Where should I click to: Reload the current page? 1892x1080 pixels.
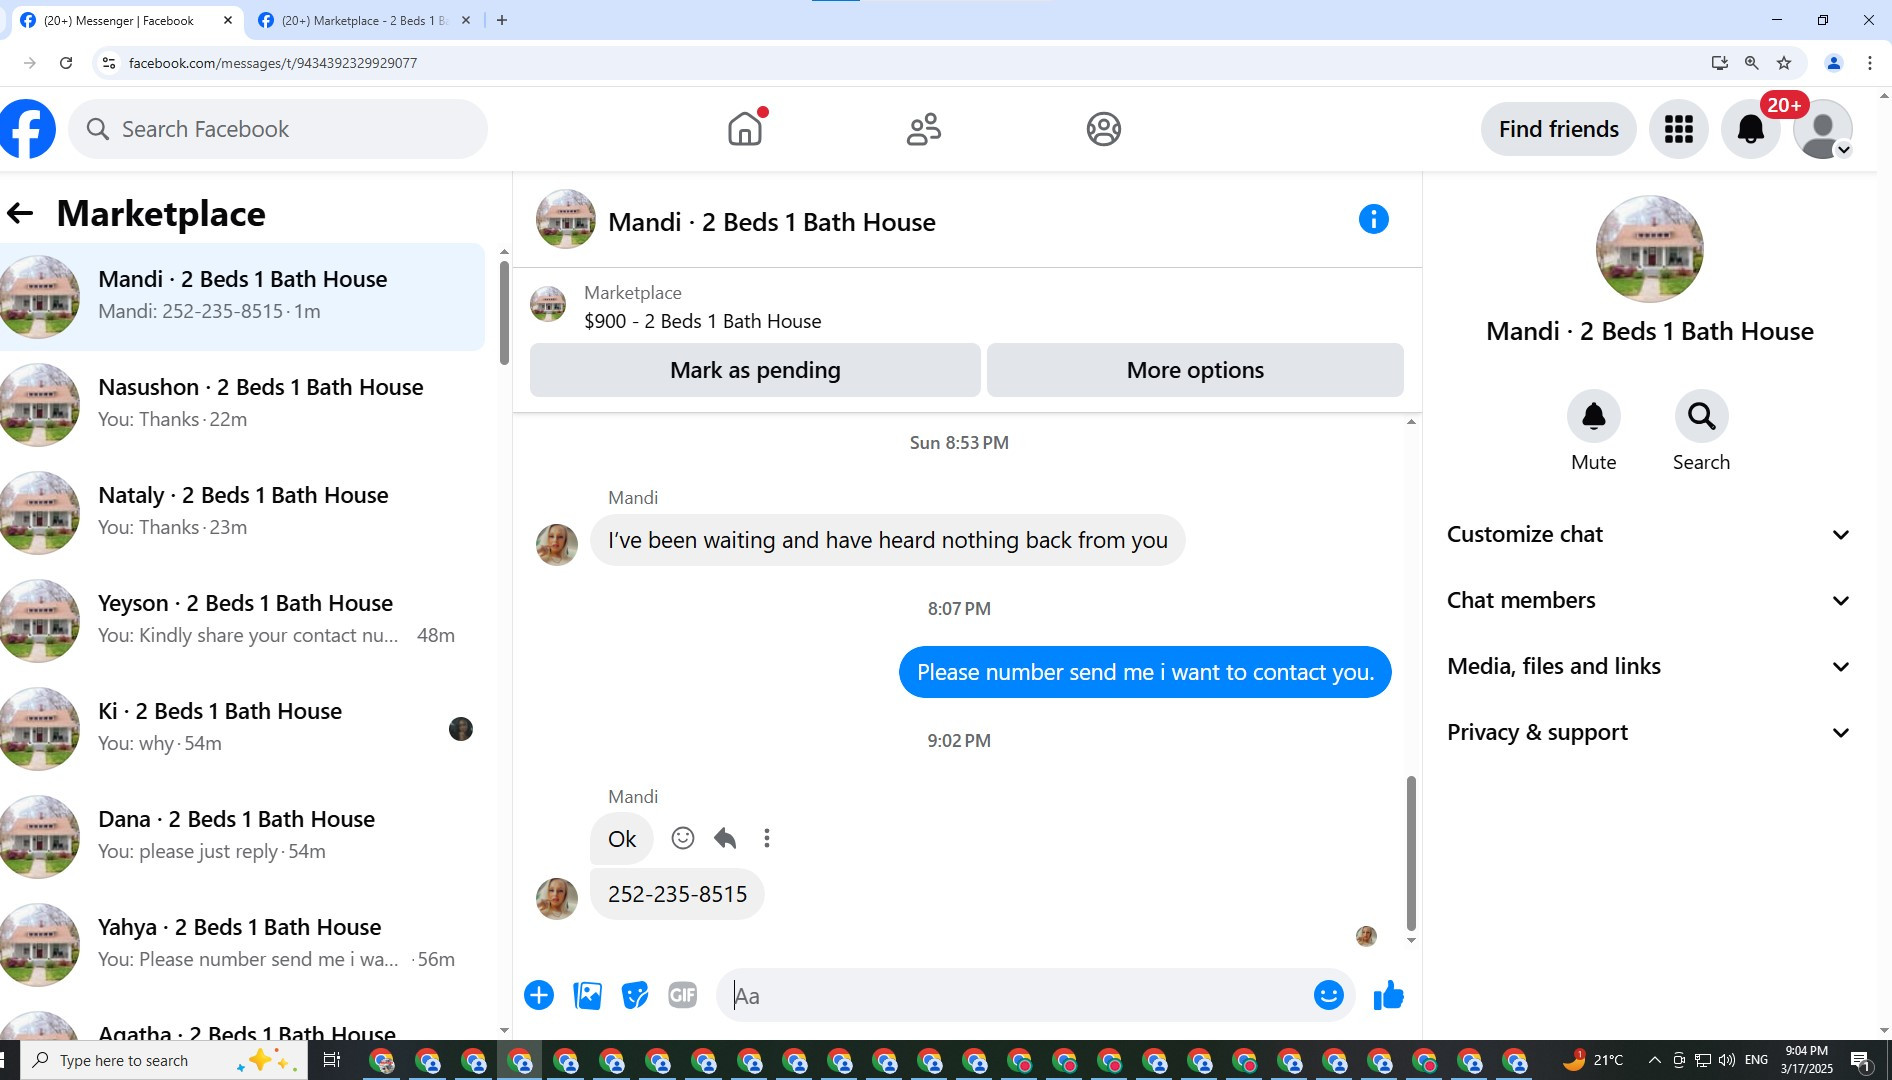(x=66, y=63)
